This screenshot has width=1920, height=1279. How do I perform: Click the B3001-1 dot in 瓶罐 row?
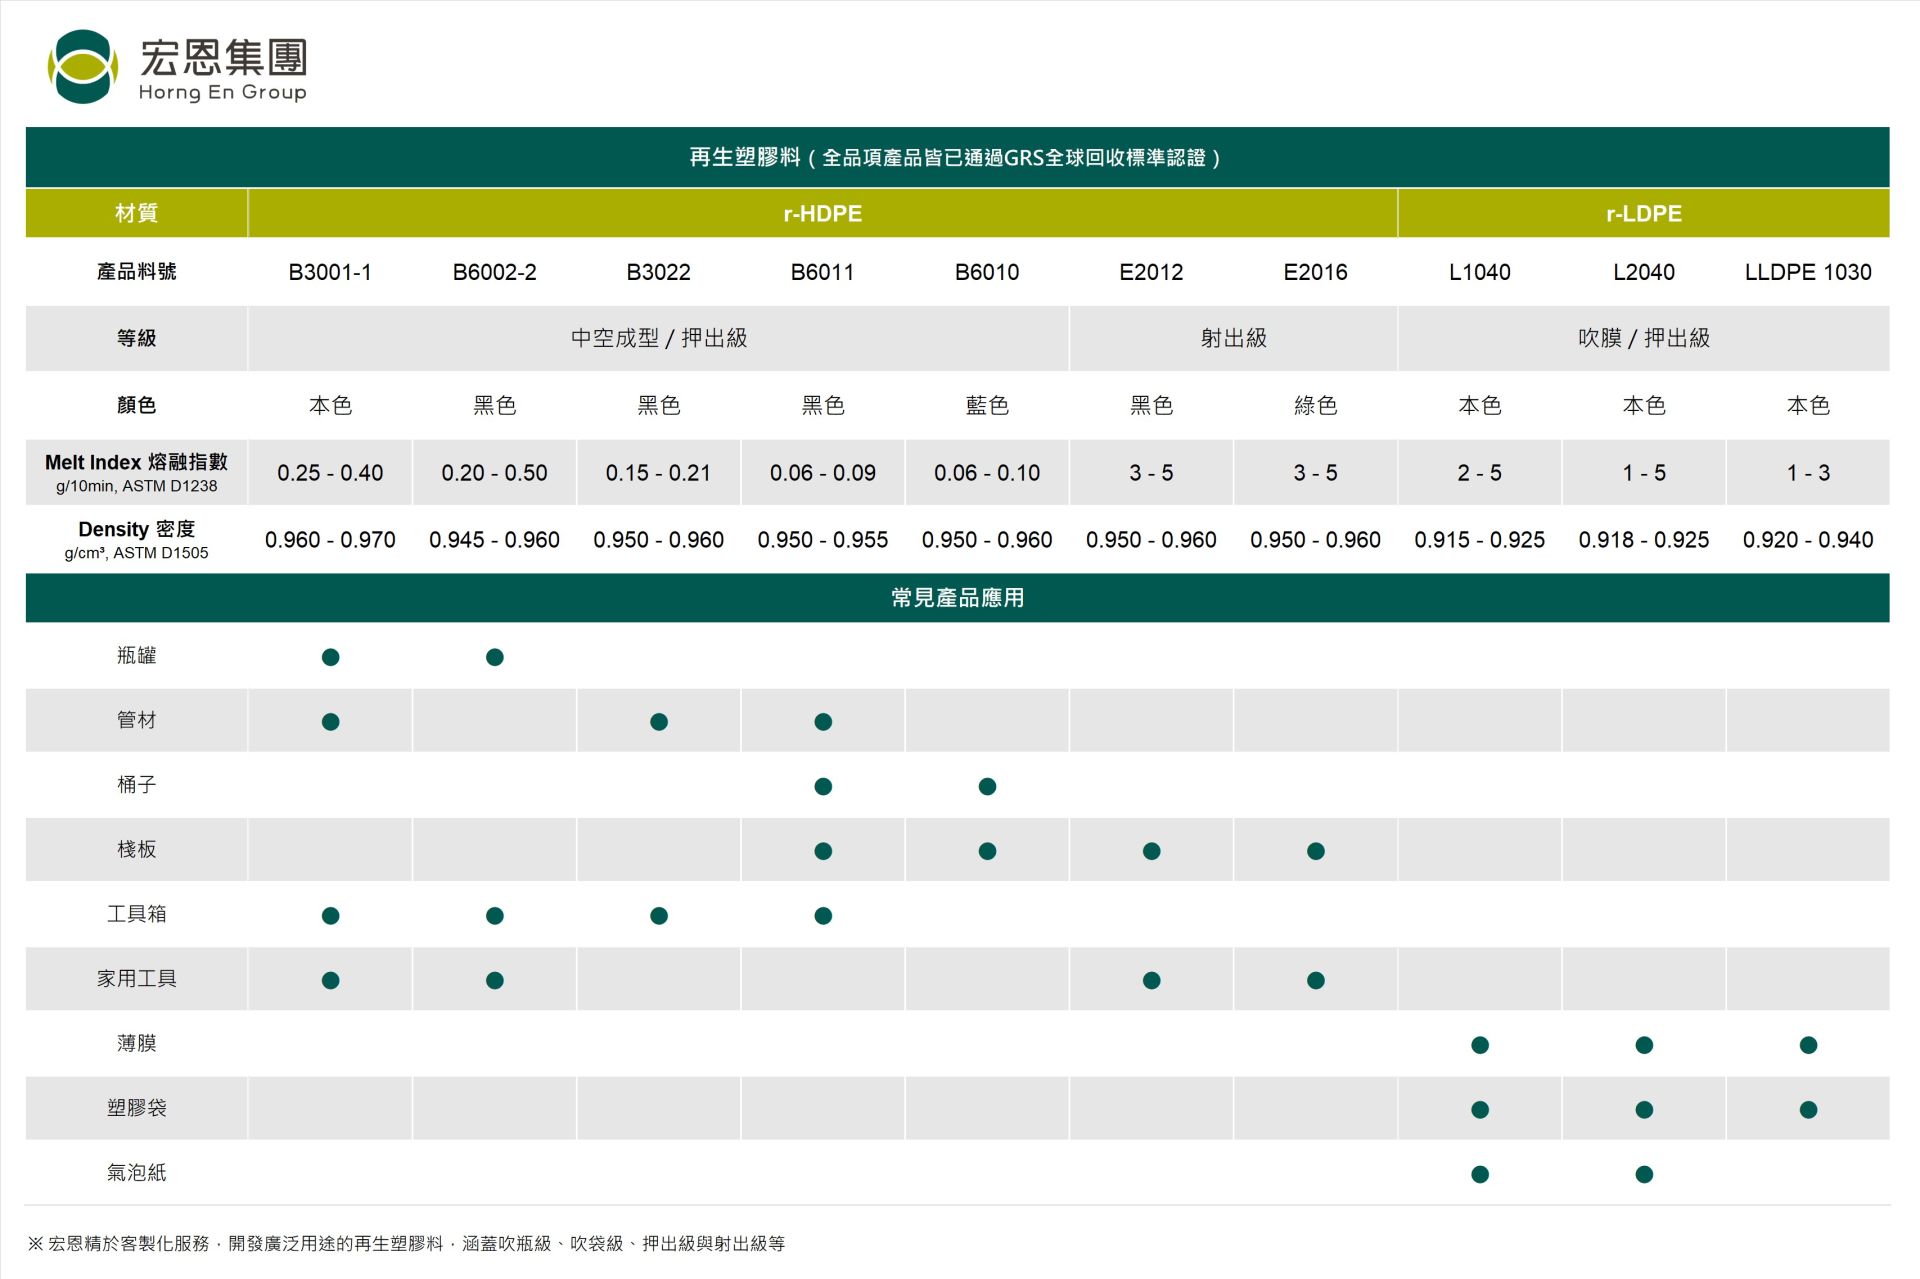(330, 657)
